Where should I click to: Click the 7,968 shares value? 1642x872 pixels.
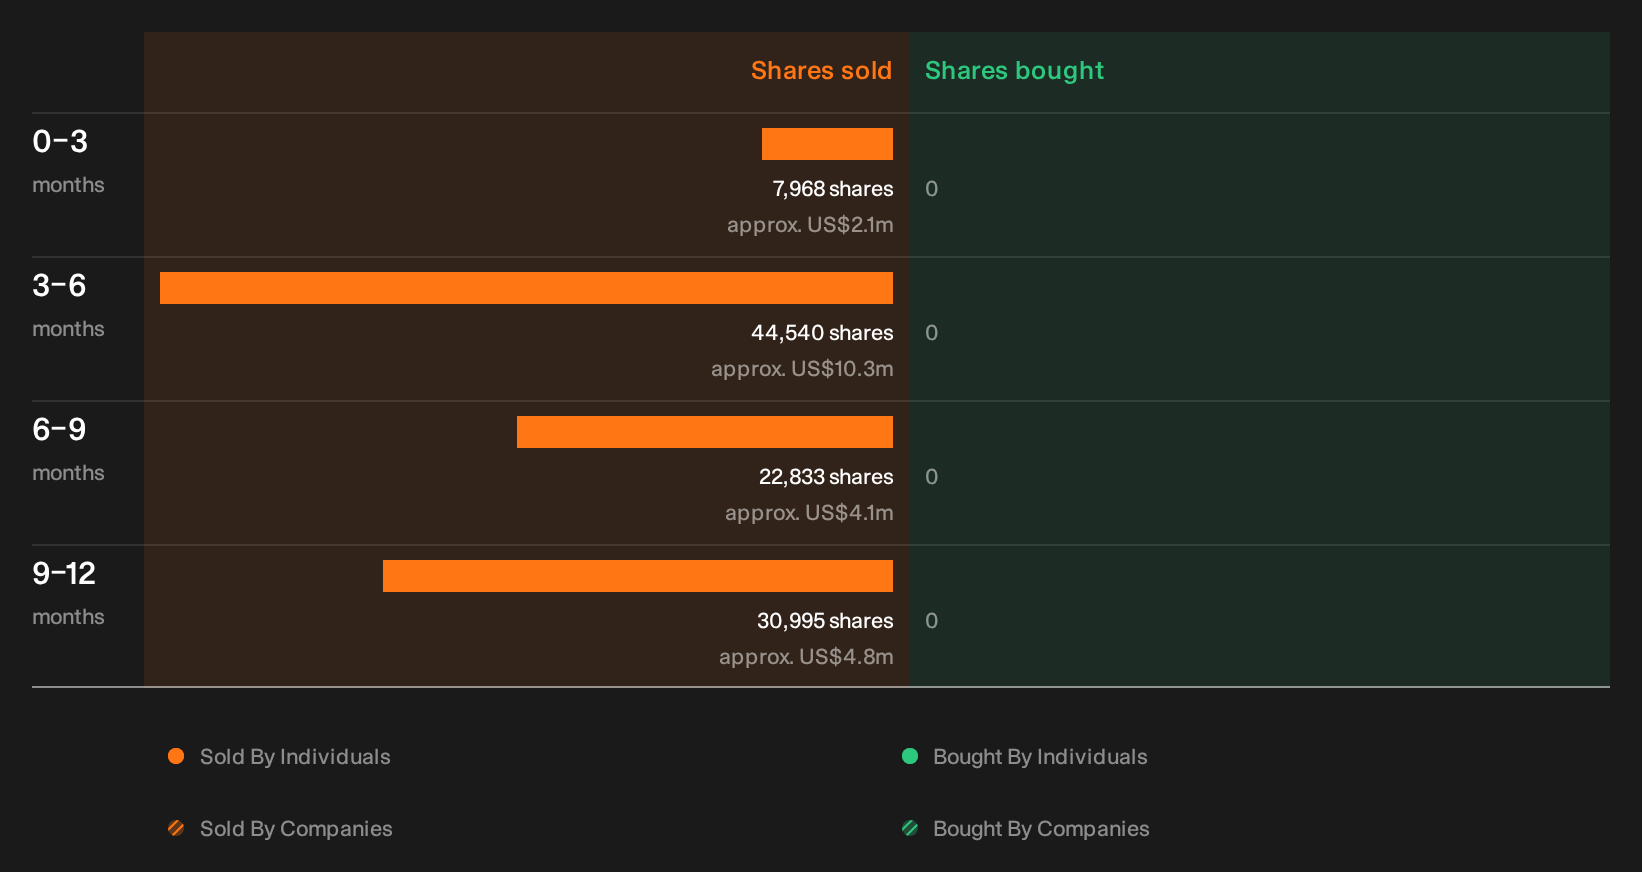pyautogui.click(x=833, y=189)
